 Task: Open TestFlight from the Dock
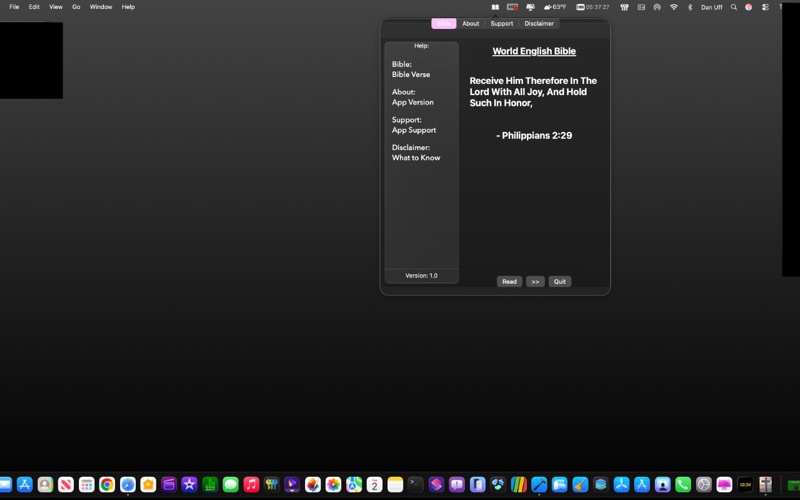point(621,484)
